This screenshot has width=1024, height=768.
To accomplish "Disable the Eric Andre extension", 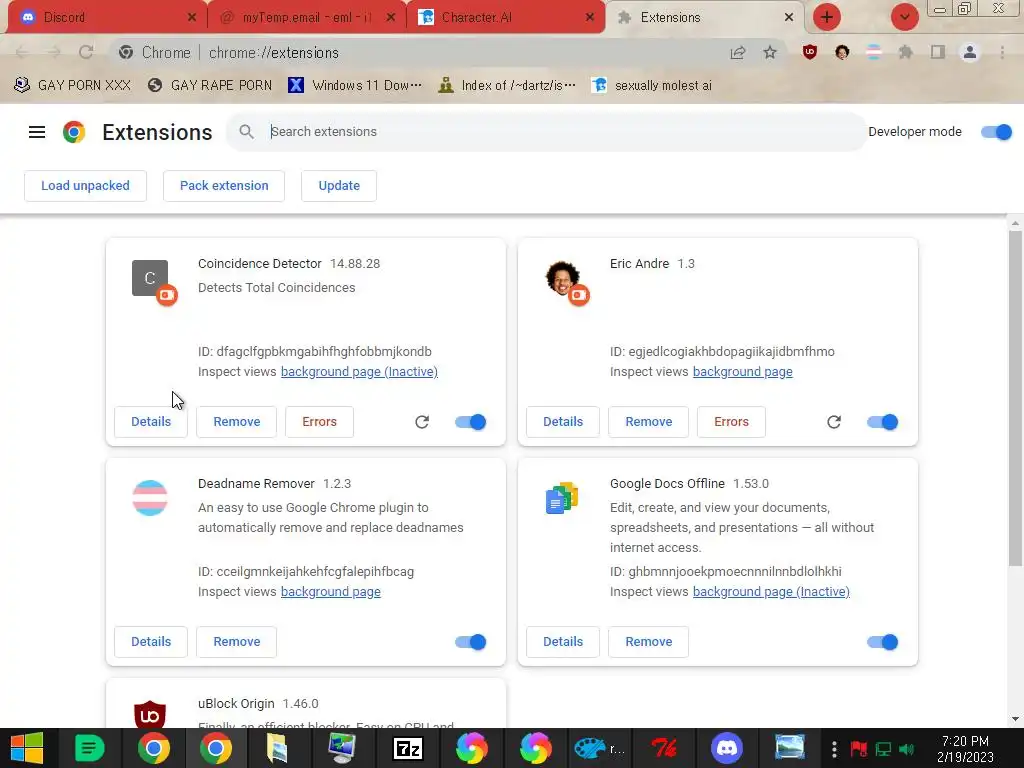I will 883,422.
